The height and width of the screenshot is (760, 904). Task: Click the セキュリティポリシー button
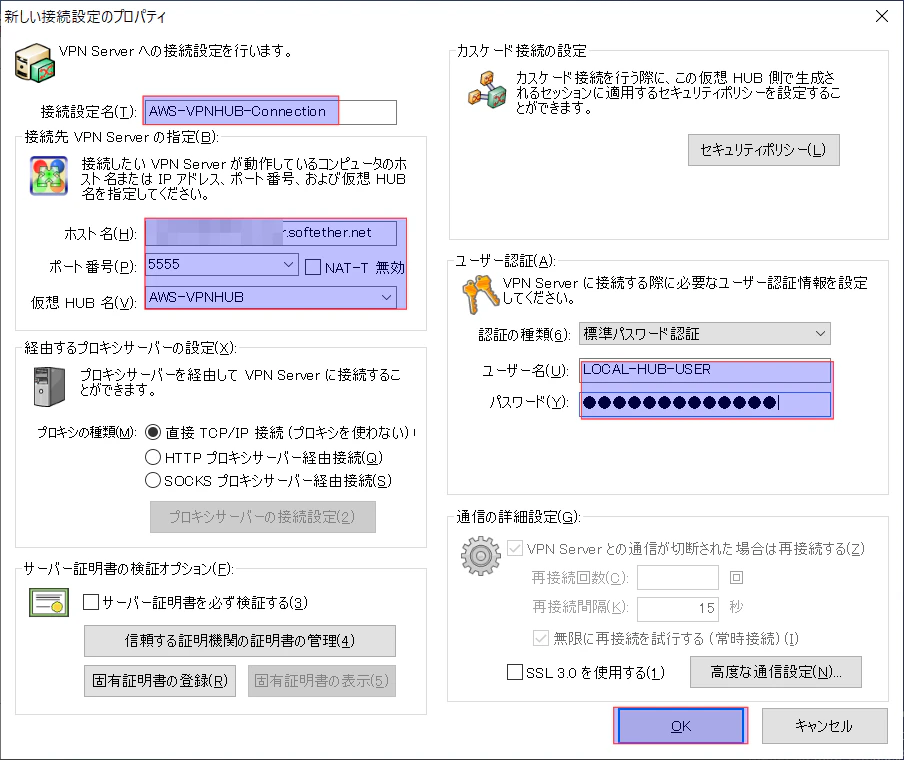[763, 150]
